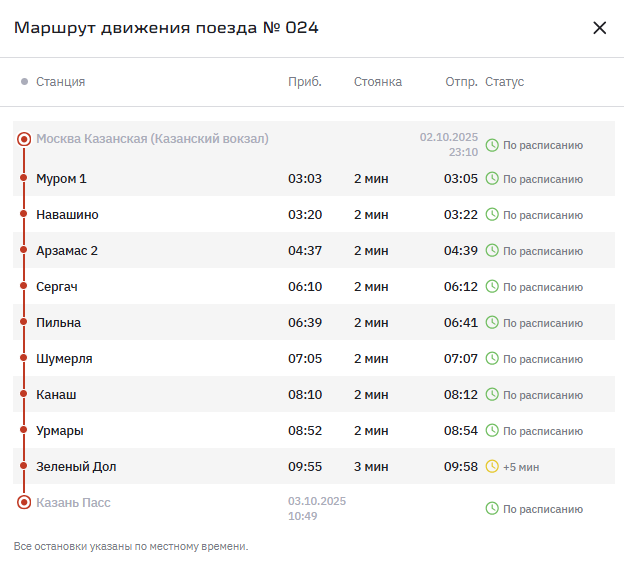Select the Пильна station name
Image resolution: width=624 pixels, height=564 pixels.
coord(58,322)
